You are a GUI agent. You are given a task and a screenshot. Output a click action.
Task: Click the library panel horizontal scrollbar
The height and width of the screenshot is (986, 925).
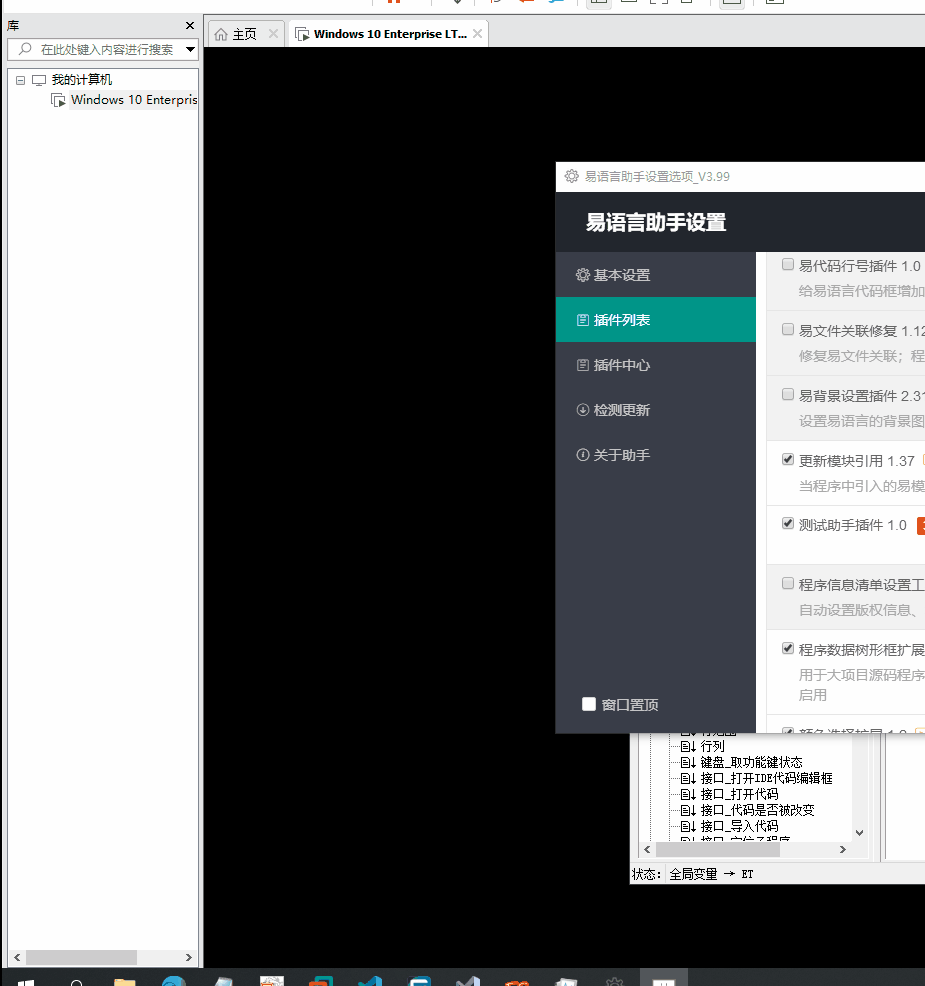coord(81,957)
